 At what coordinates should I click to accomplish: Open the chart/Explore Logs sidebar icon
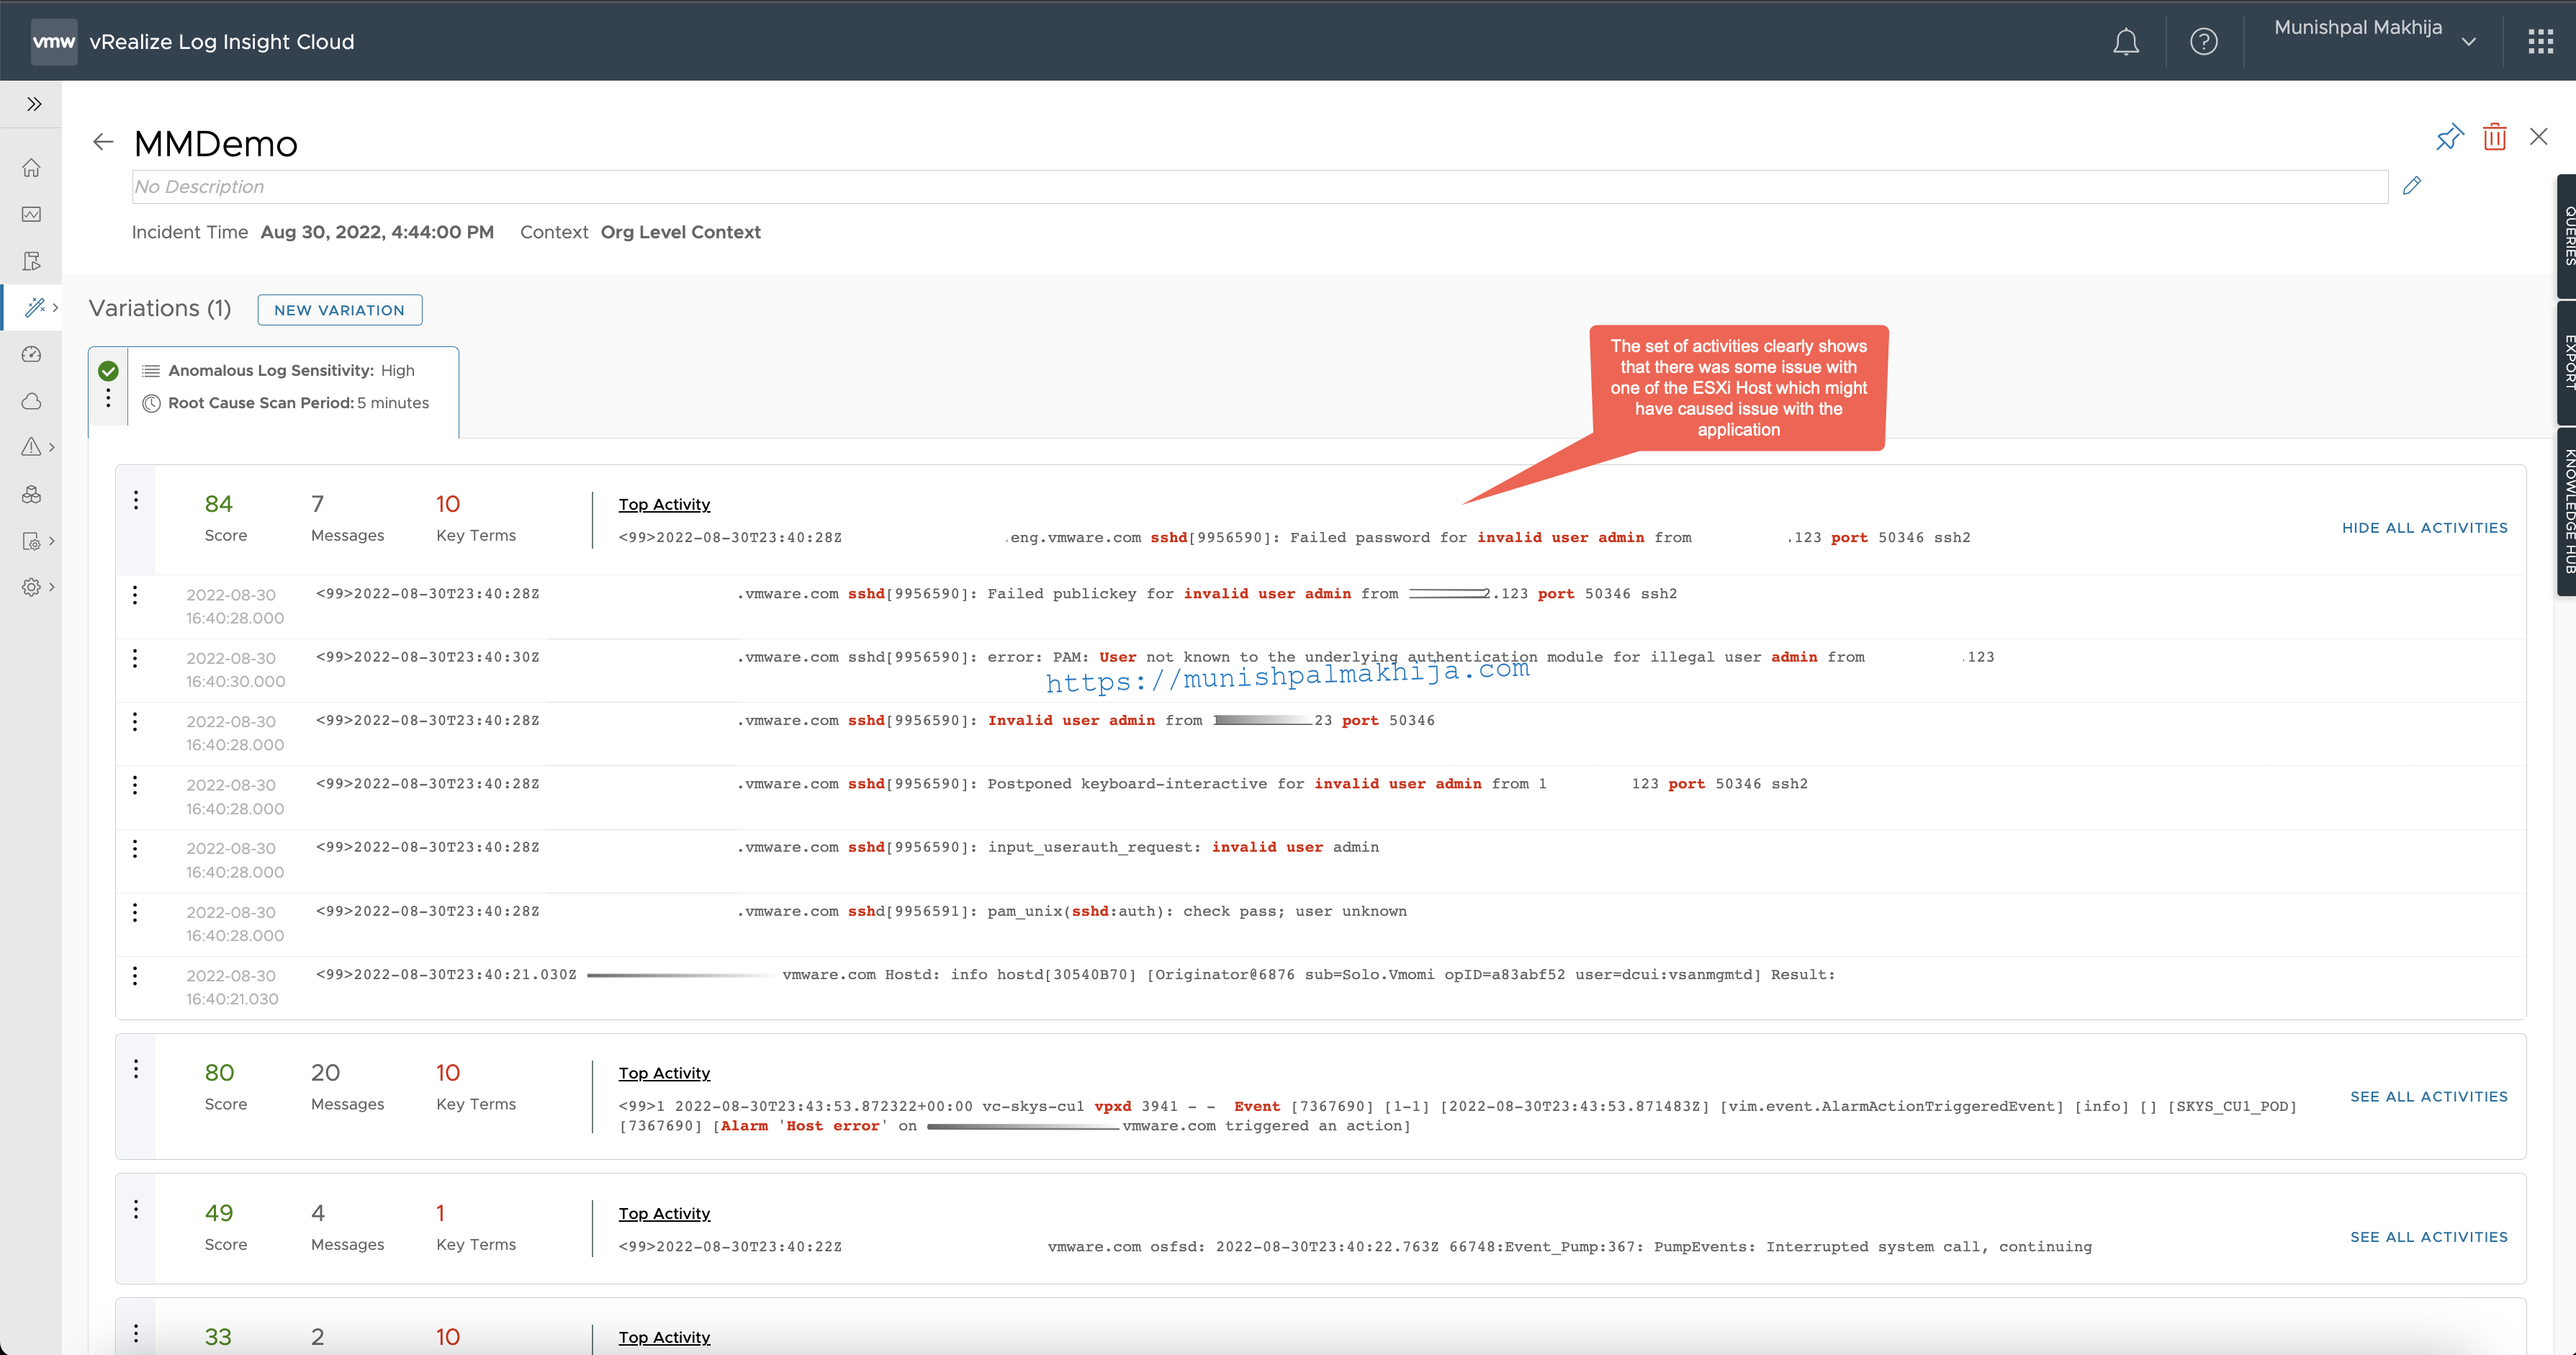[x=32, y=214]
